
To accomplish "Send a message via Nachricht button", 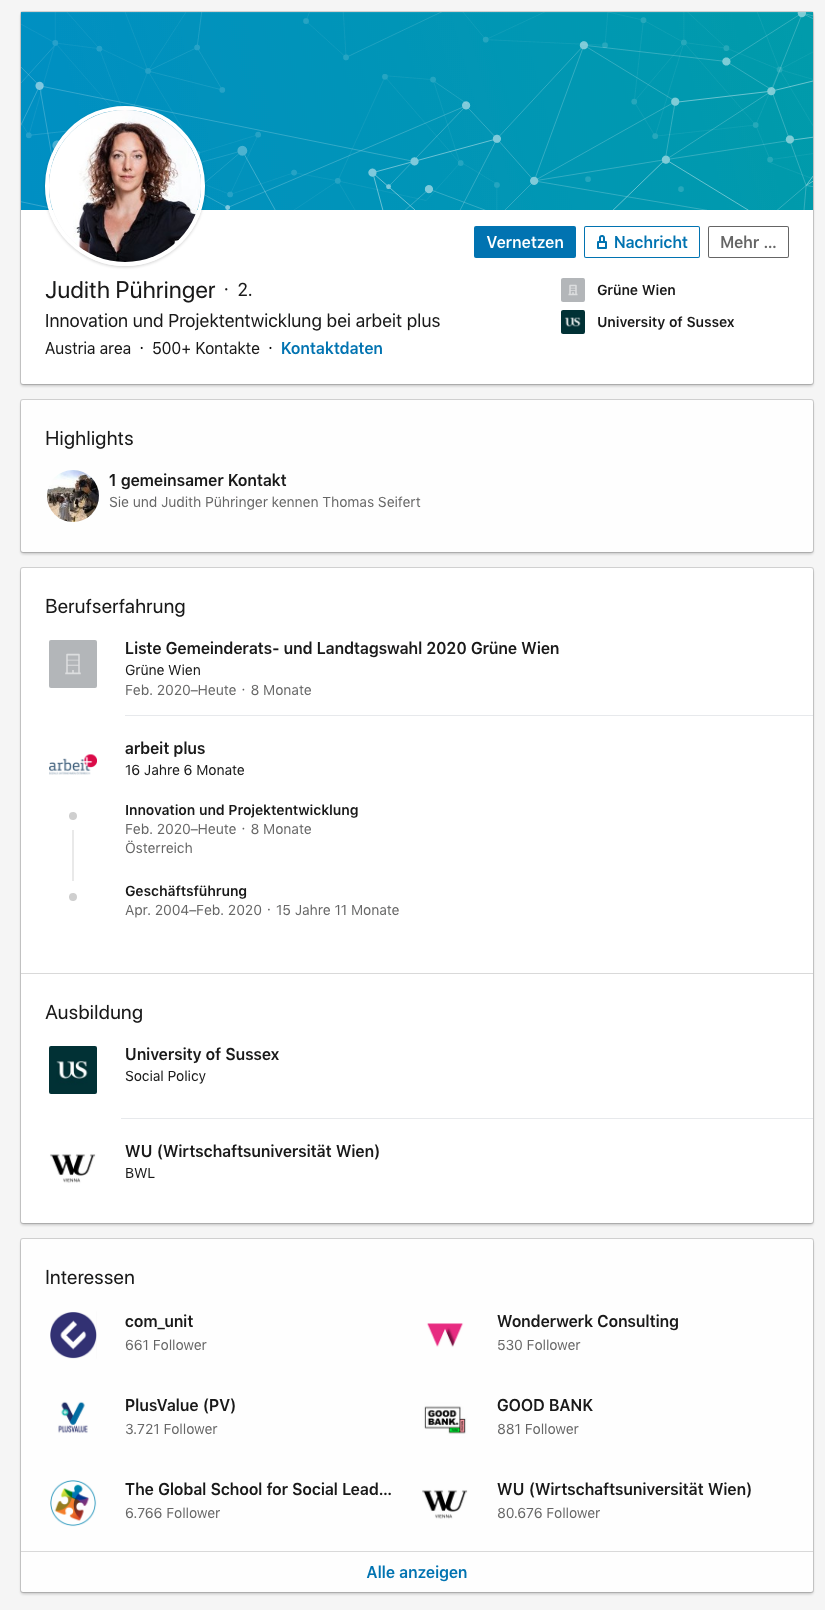I will click(x=642, y=242).
